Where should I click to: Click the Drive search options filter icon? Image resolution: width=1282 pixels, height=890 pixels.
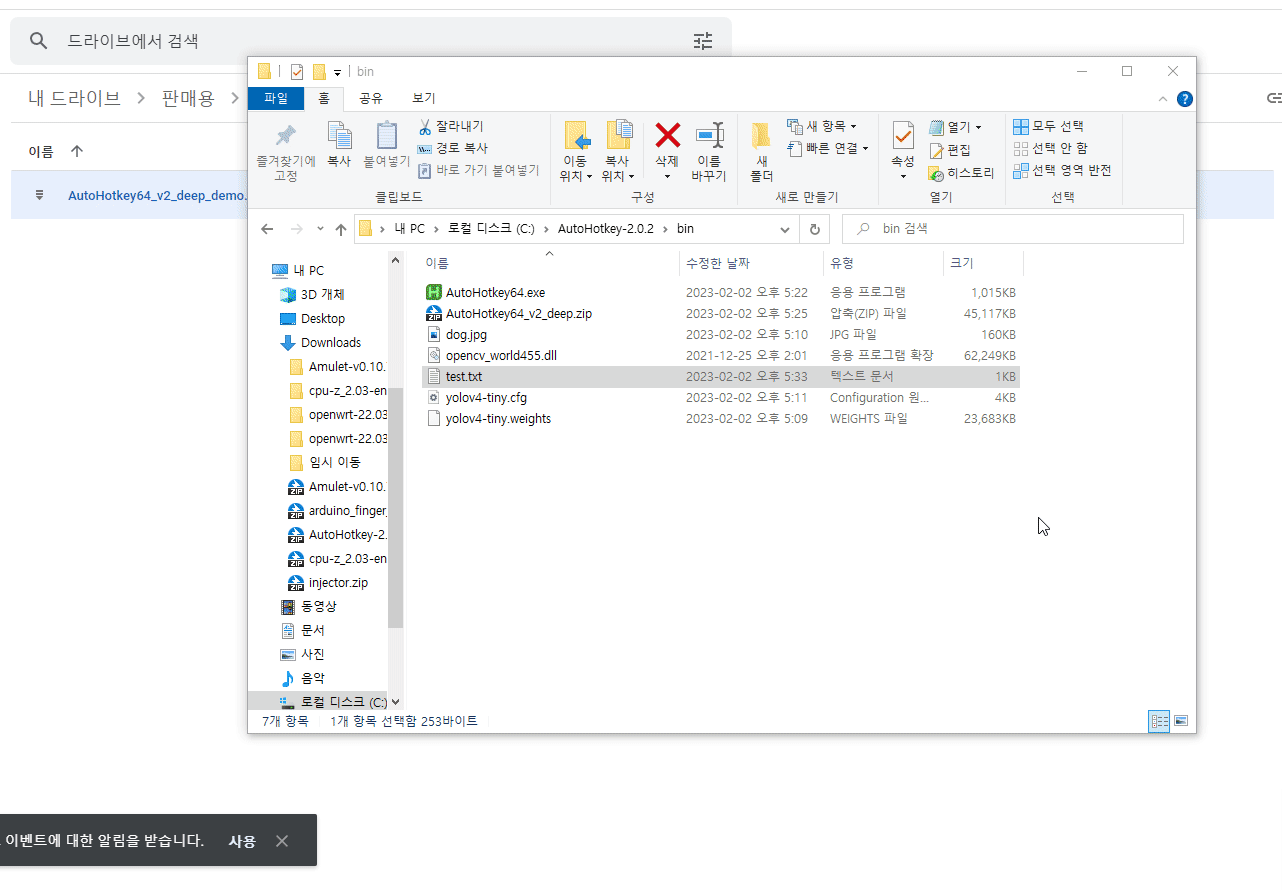[703, 41]
